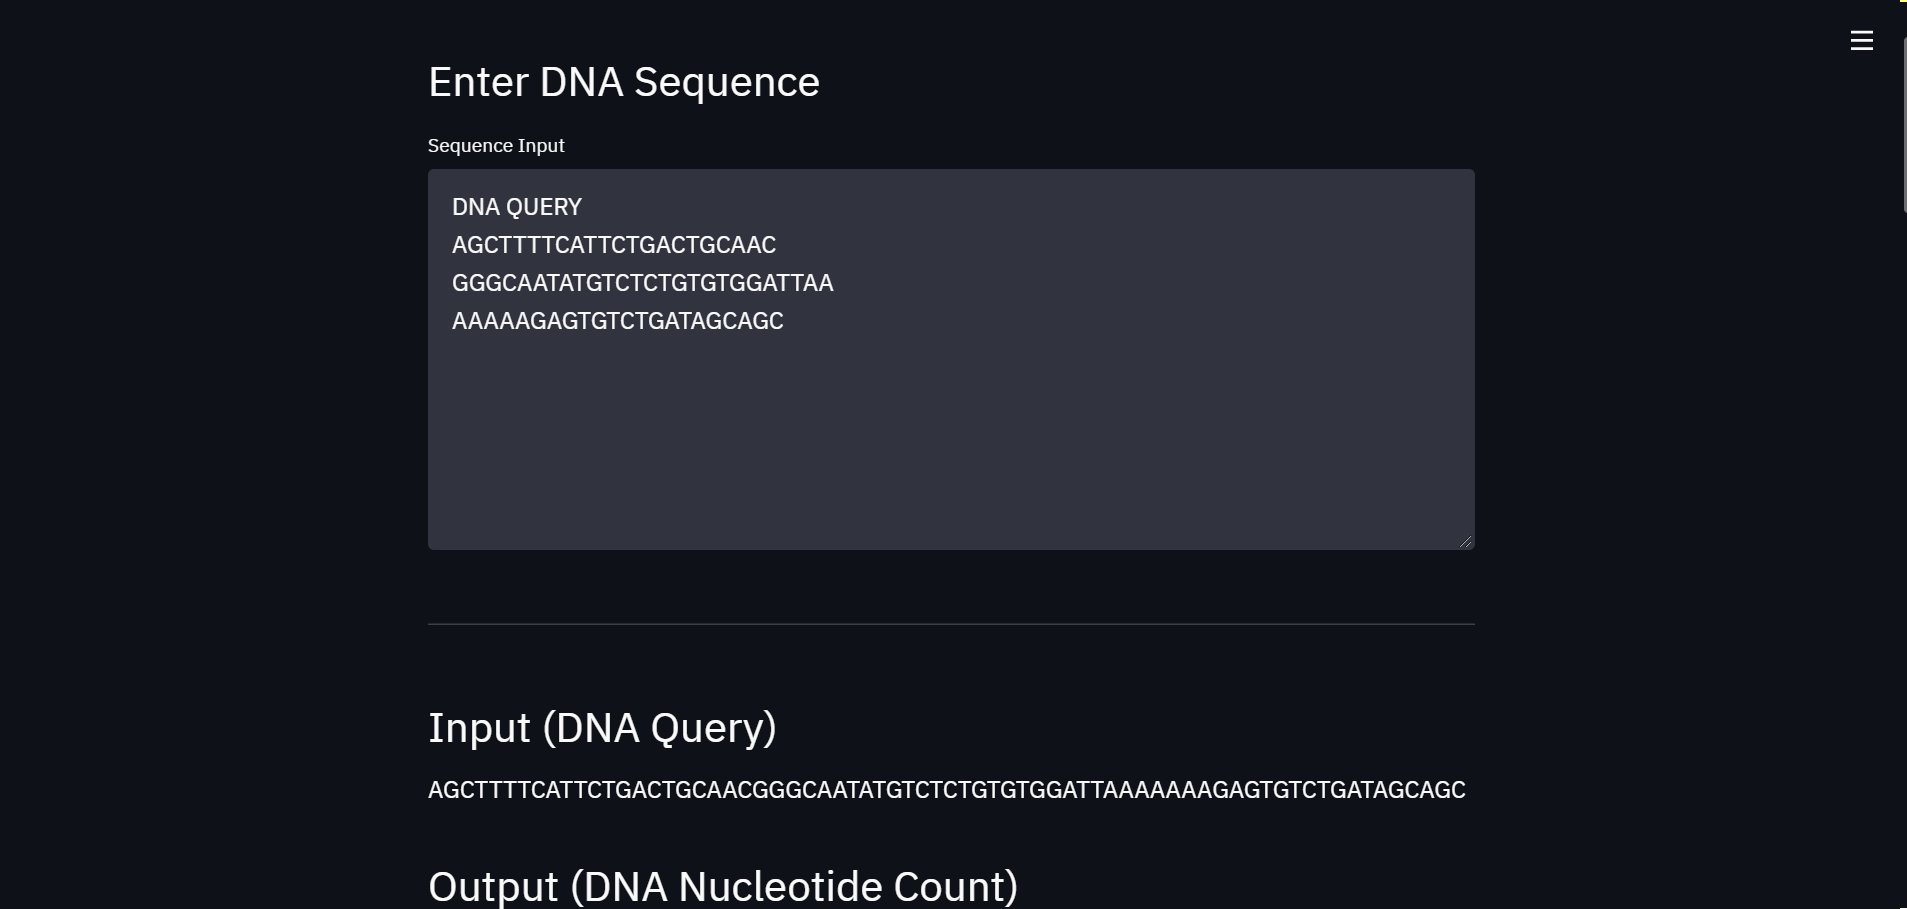Select the Input (DNA Query) heading
1907x909 pixels.
tap(603, 727)
